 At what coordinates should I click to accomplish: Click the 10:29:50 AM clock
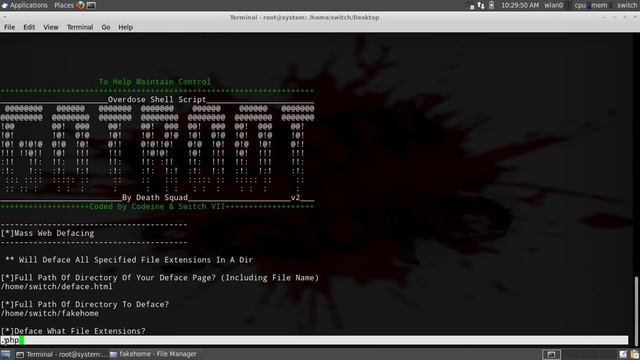520,5
